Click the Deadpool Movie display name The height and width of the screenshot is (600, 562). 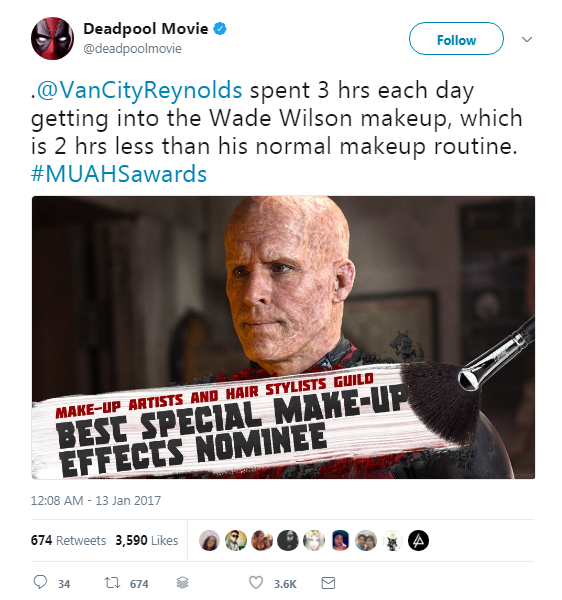coord(146,29)
